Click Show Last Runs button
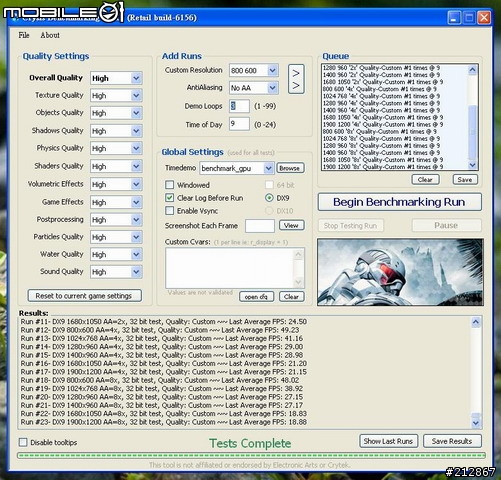Screen dimensions: 501x480 (388, 441)
